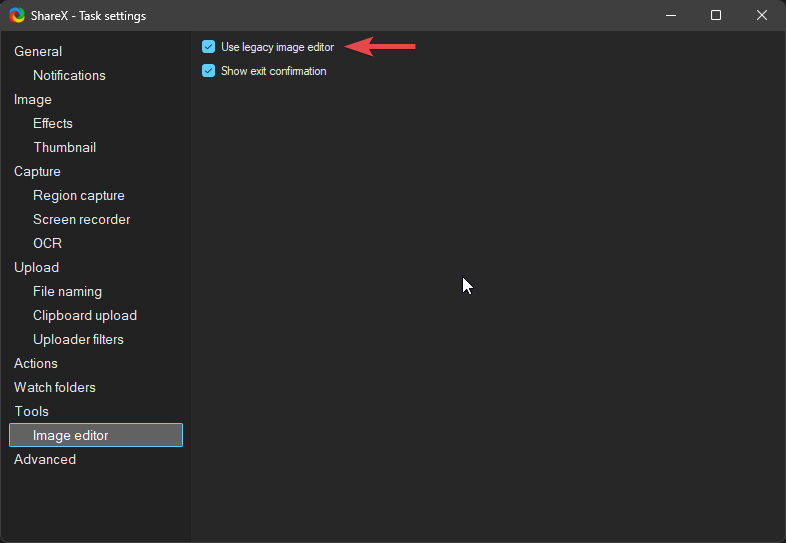Maximize the Task settings window
The image size is (786, 543).
(716, 16)
